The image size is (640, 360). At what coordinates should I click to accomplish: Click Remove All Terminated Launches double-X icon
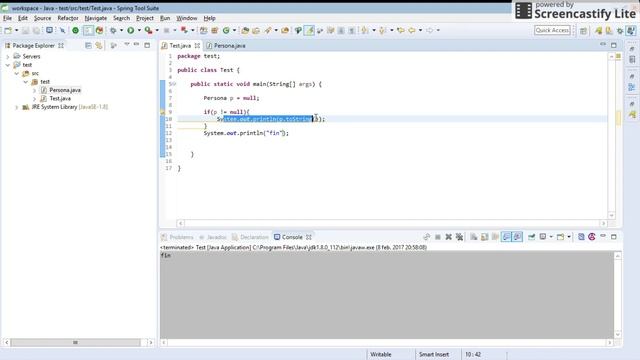pyautogui.click(x=460, y=237)
